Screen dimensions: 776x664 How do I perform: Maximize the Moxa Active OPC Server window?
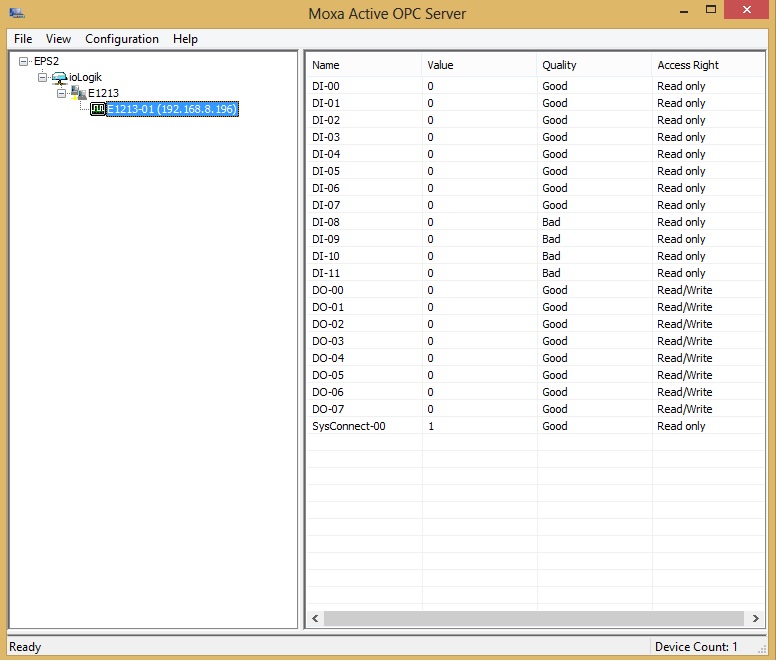[711, 9]
